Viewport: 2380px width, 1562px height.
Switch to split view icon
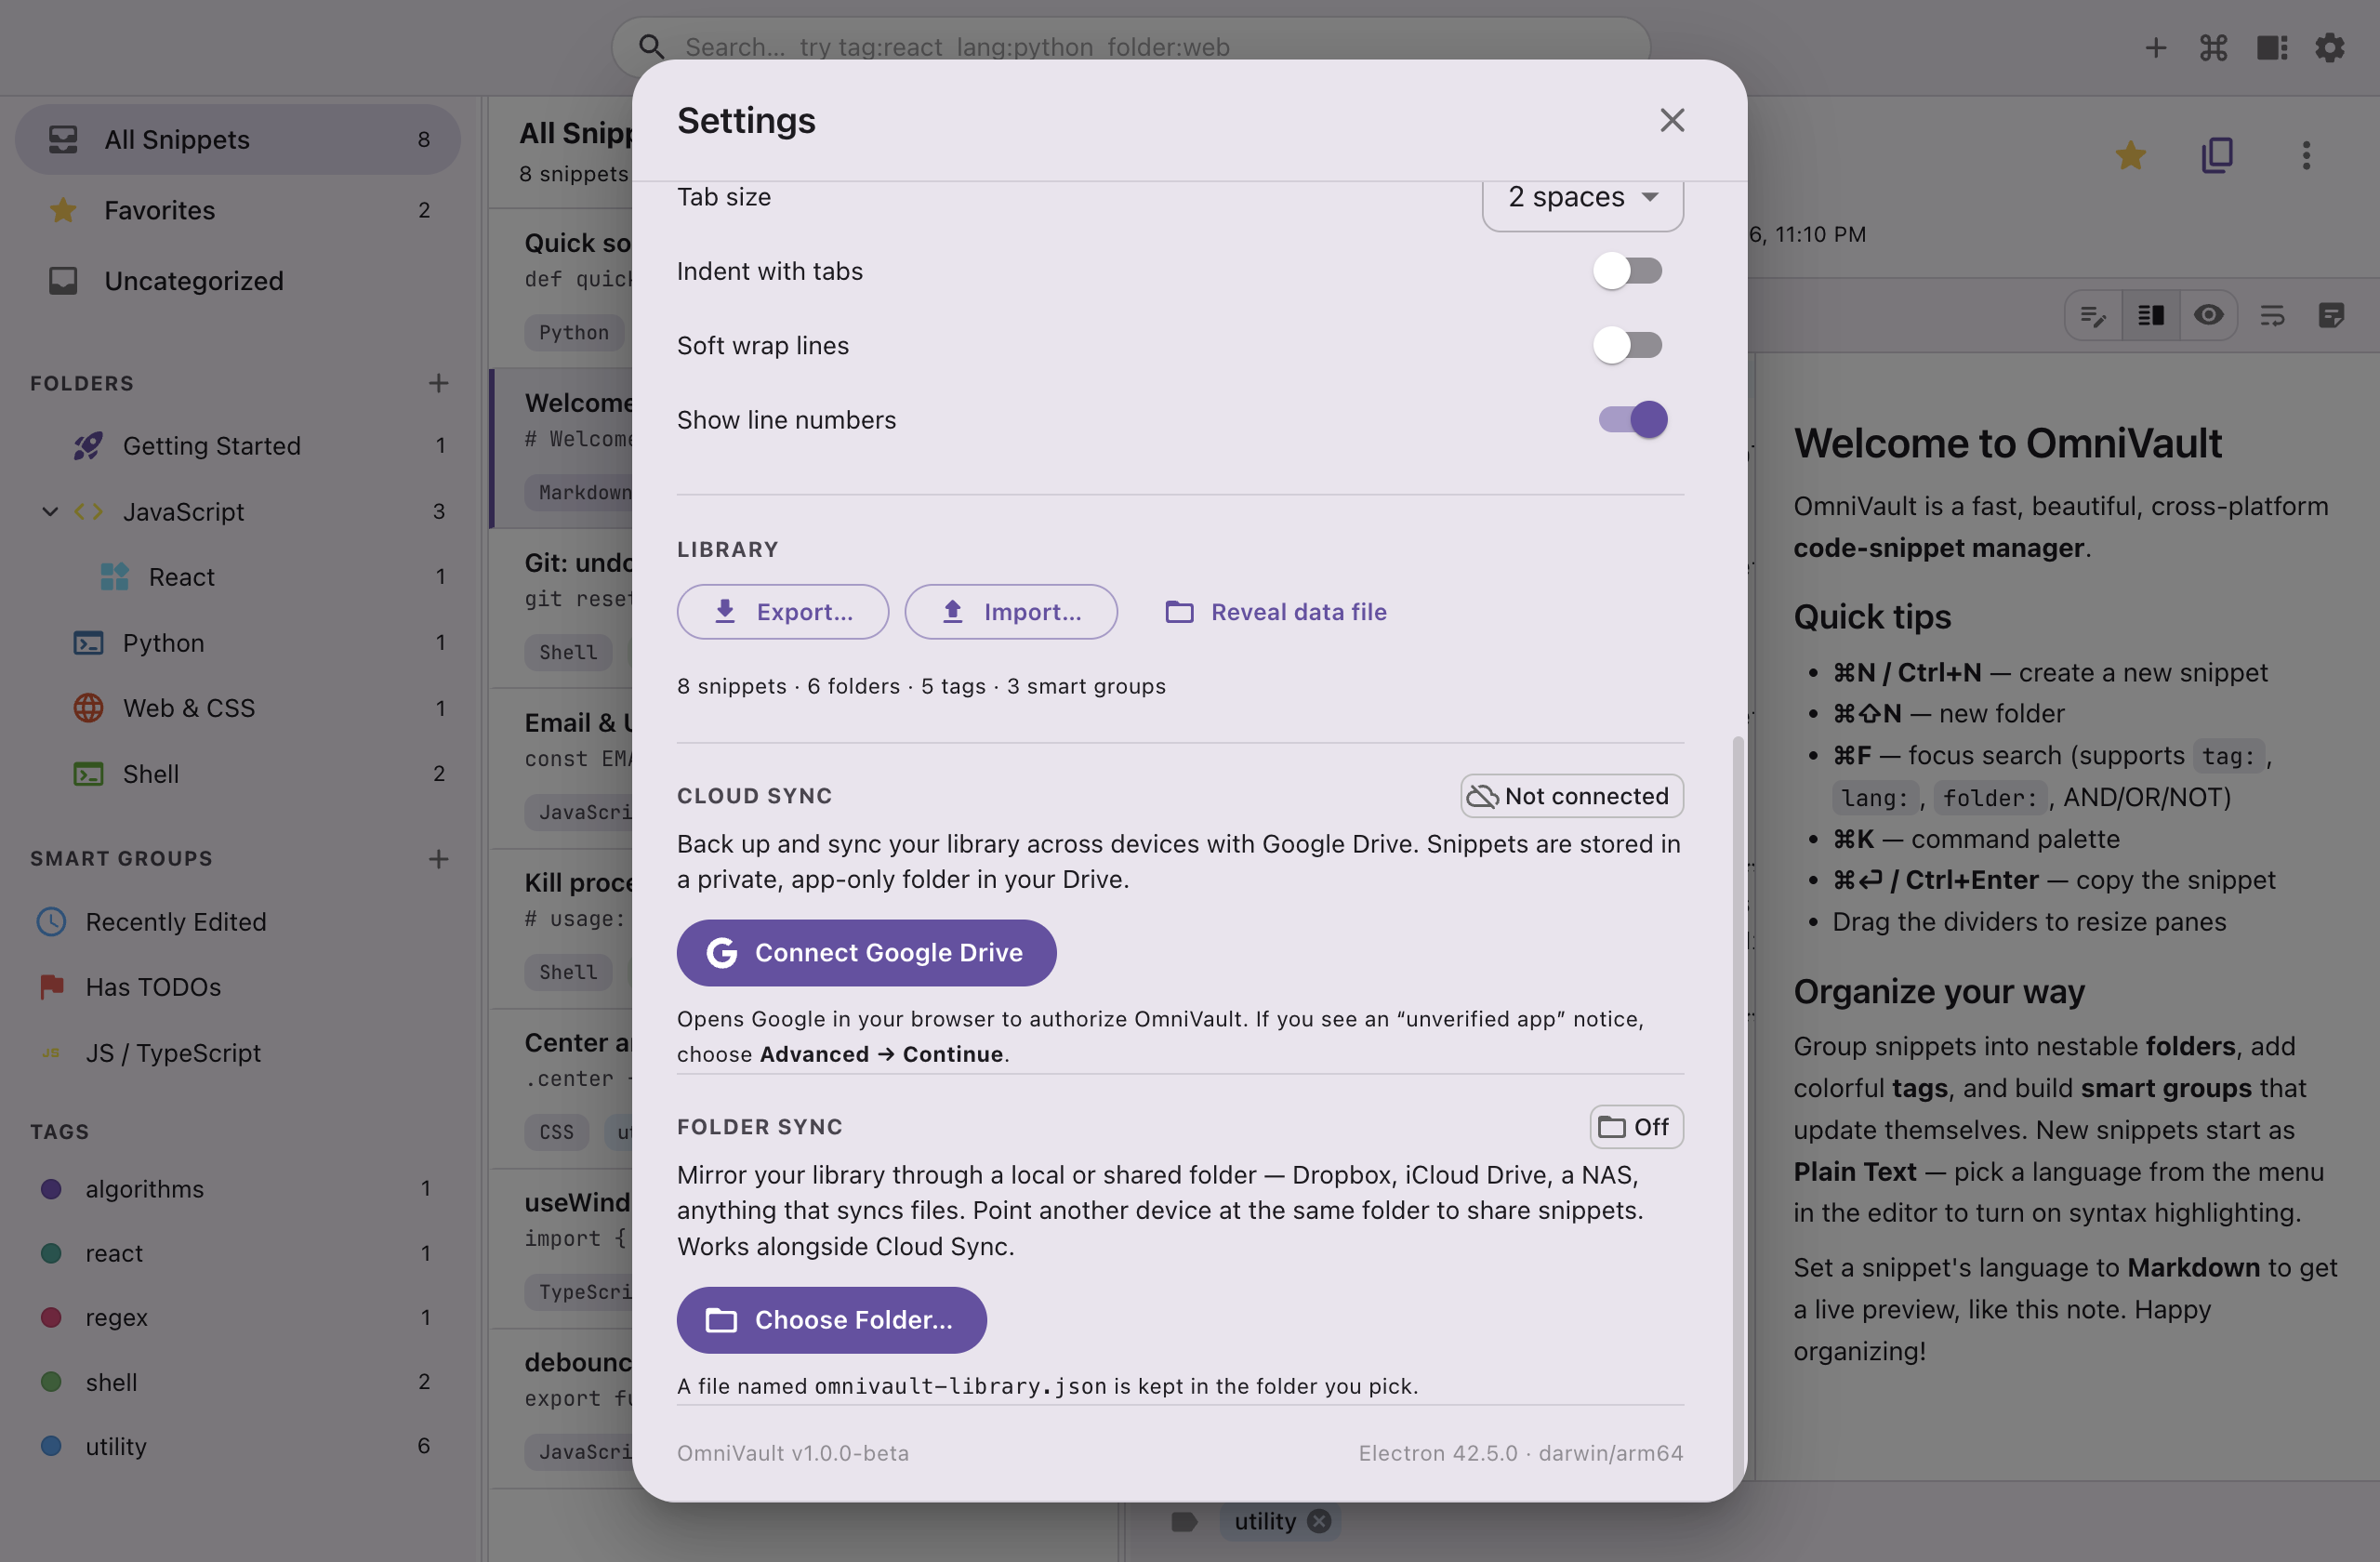pyautogui.click(x=2151, y=316)
